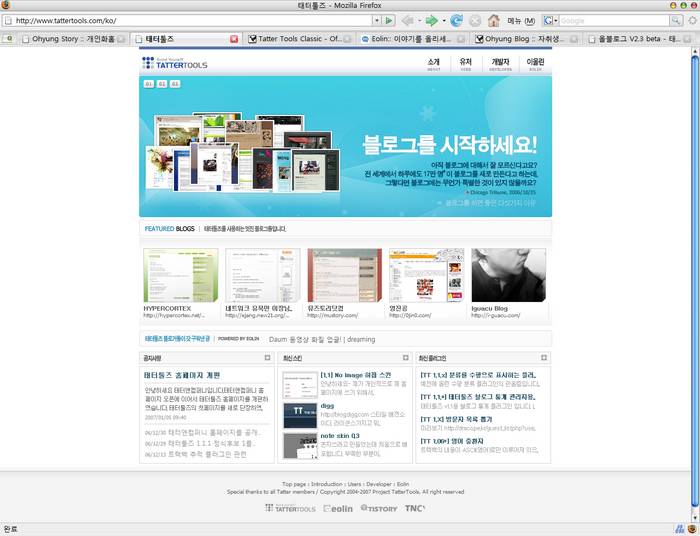Switch to the Ohyung Blog tab
Viewport: 700px width, 536px height.
coord(526,39)
